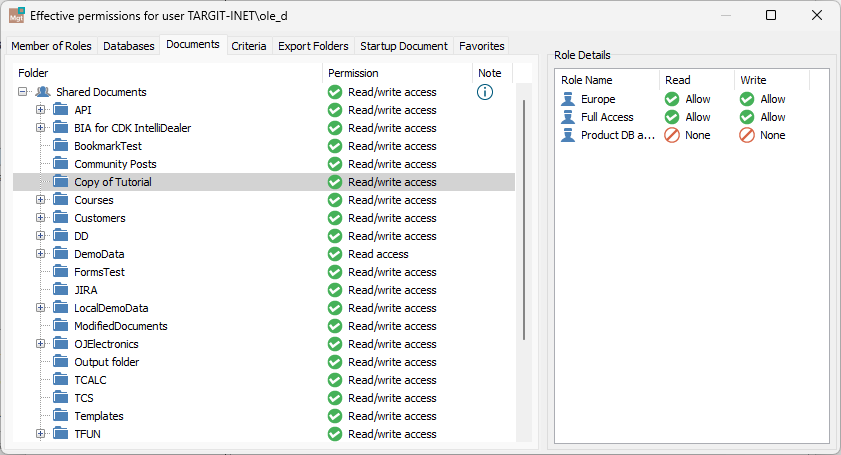The image size is (841, 455).
Task: Expand the OJElectronics folder node
Action: tap(40, 343)
